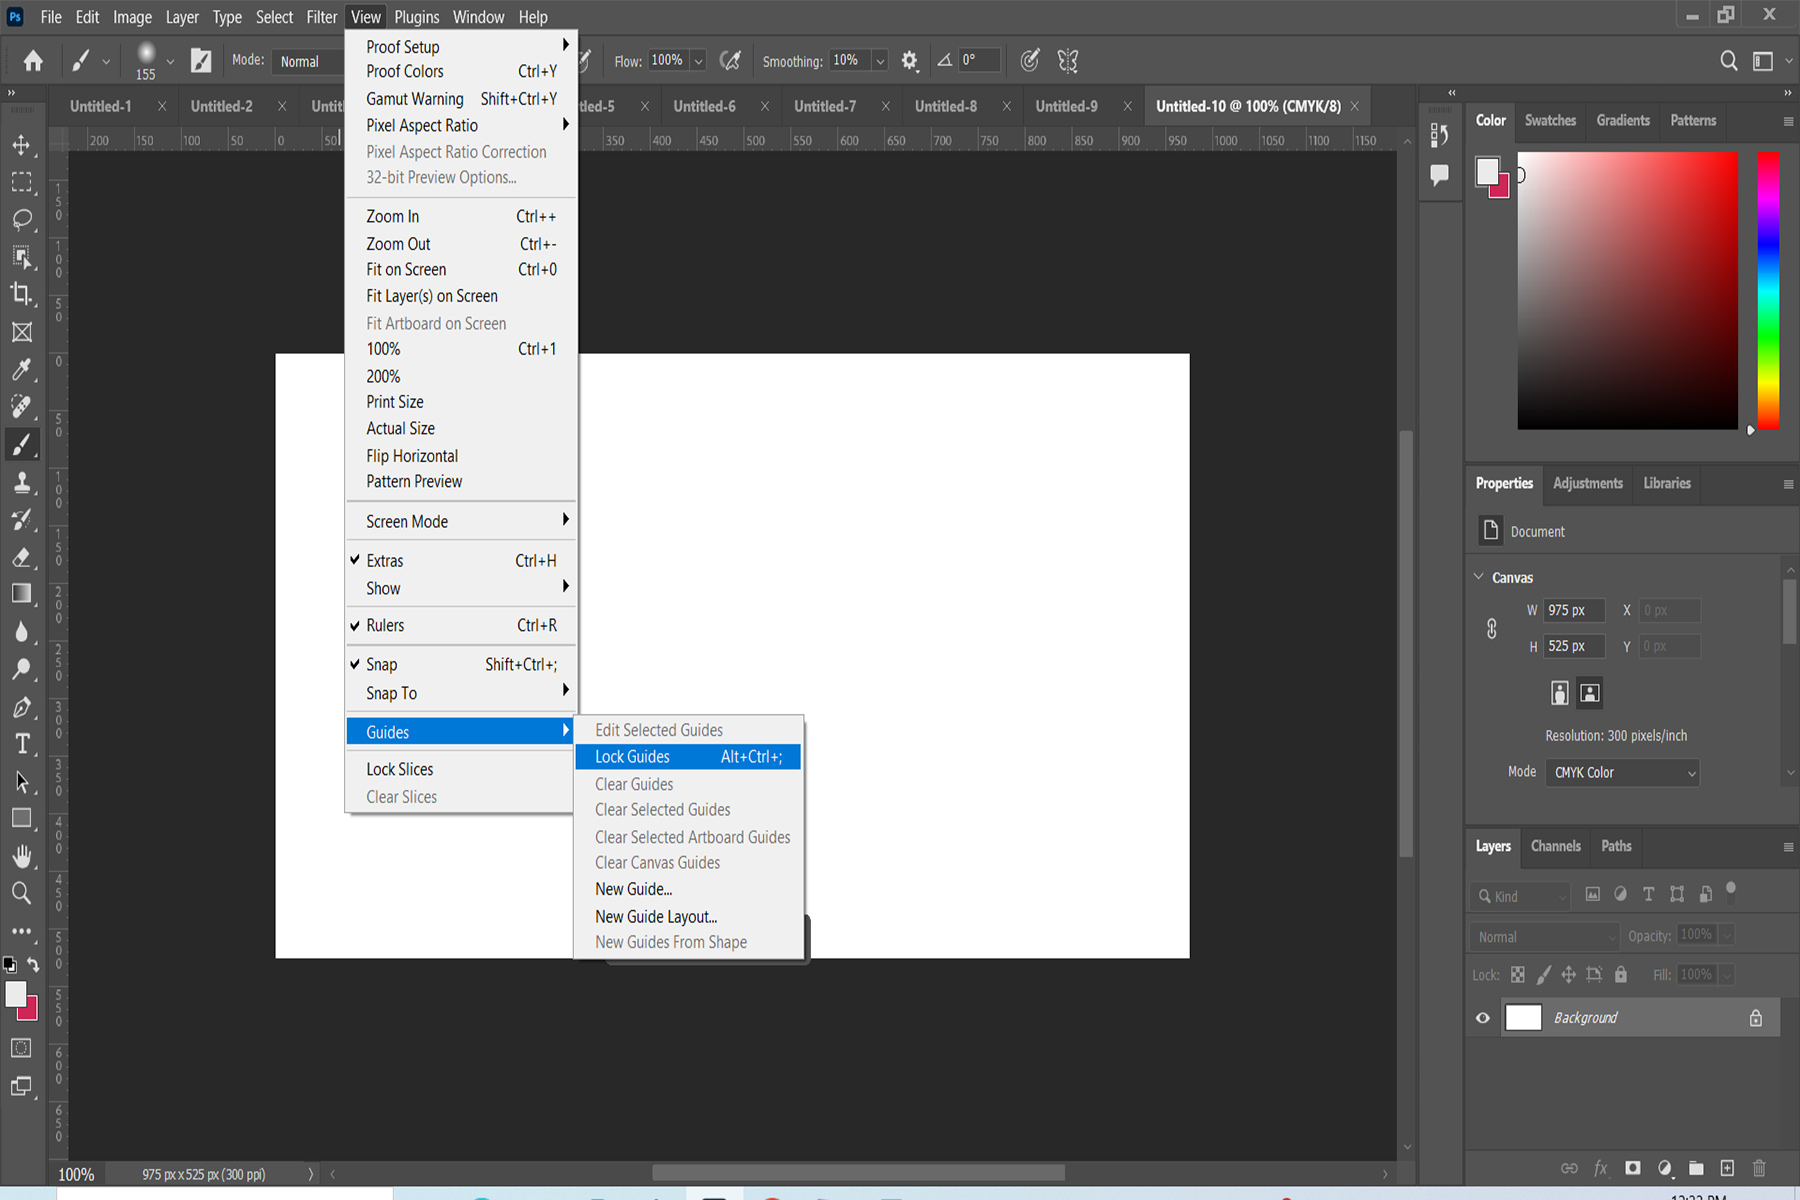Select the Gradient tool
The height and width of the screenshot is (1200, 1800).
coord(21,594)
